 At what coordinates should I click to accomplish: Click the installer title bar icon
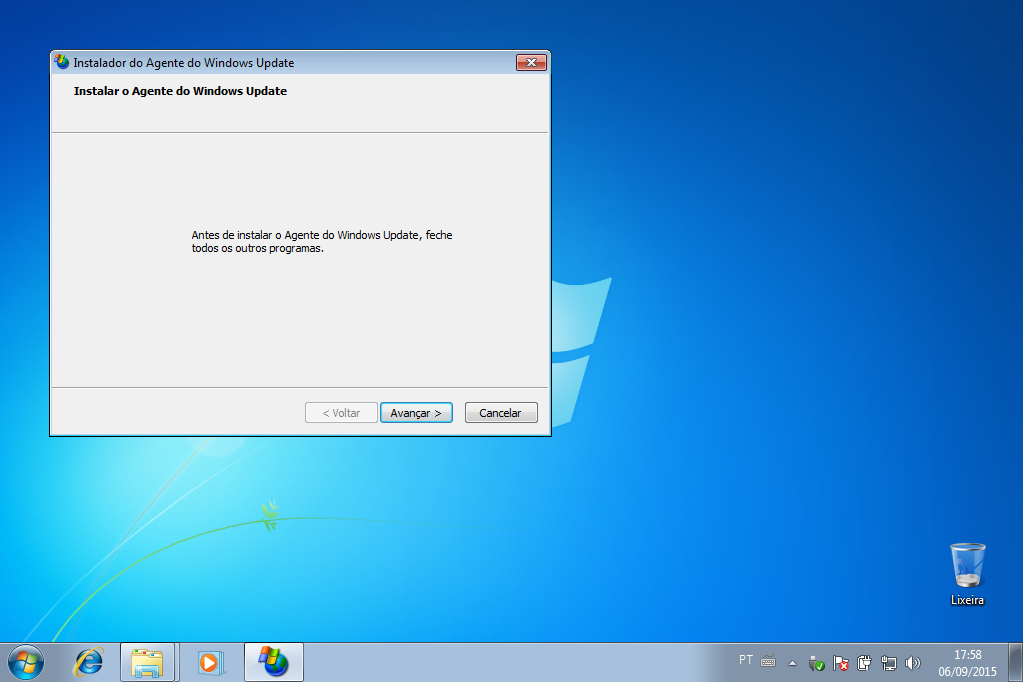pyautogui.click(x=62, y=62)
